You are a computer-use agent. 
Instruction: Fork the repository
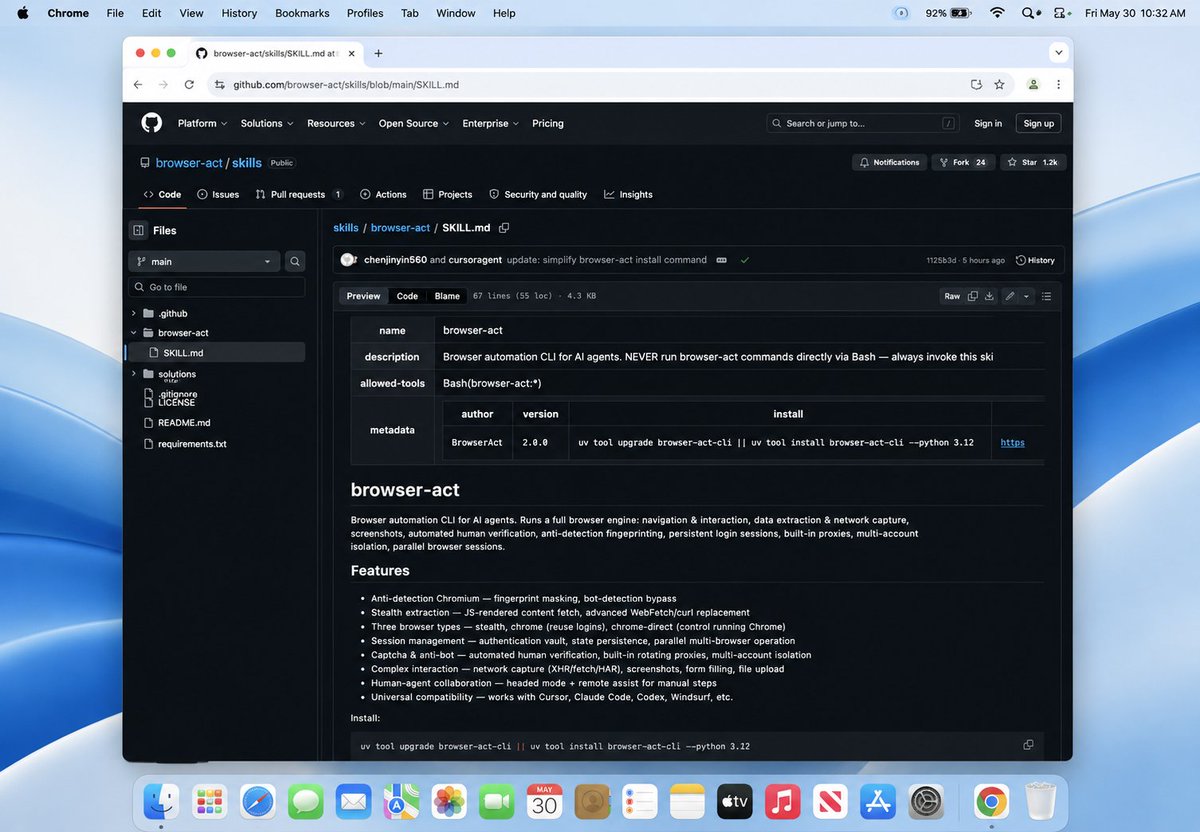(x=963, y=162)
